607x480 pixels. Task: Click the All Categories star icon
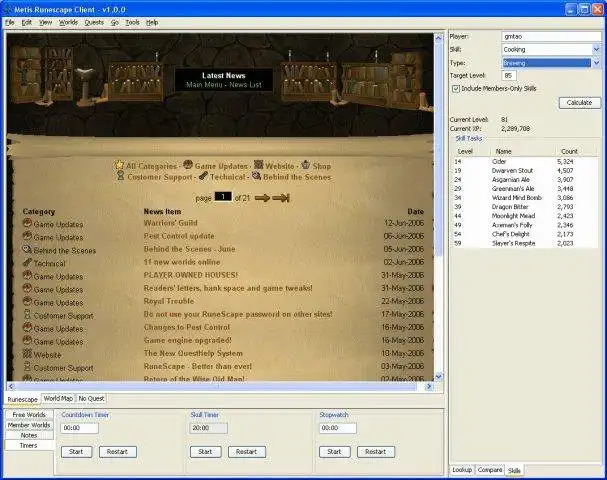pyautogui.click(x=119, y=165)
